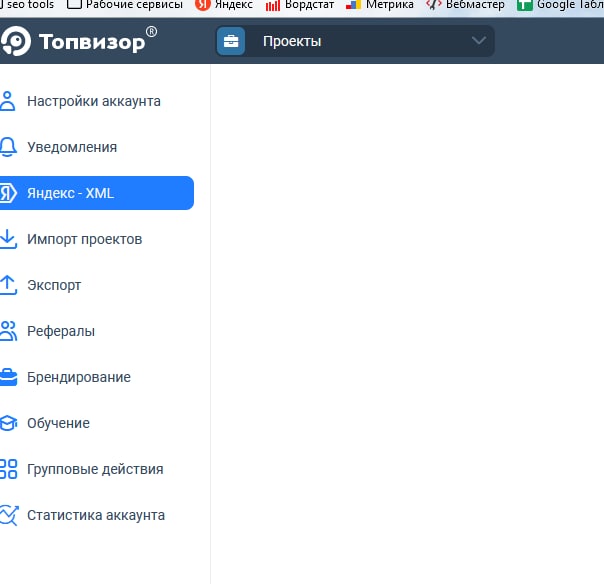This screenshot has height=584, width=604.
Task: Open the Рабочие сервисы bookmark folder
Action: click(x=125, y=5)
